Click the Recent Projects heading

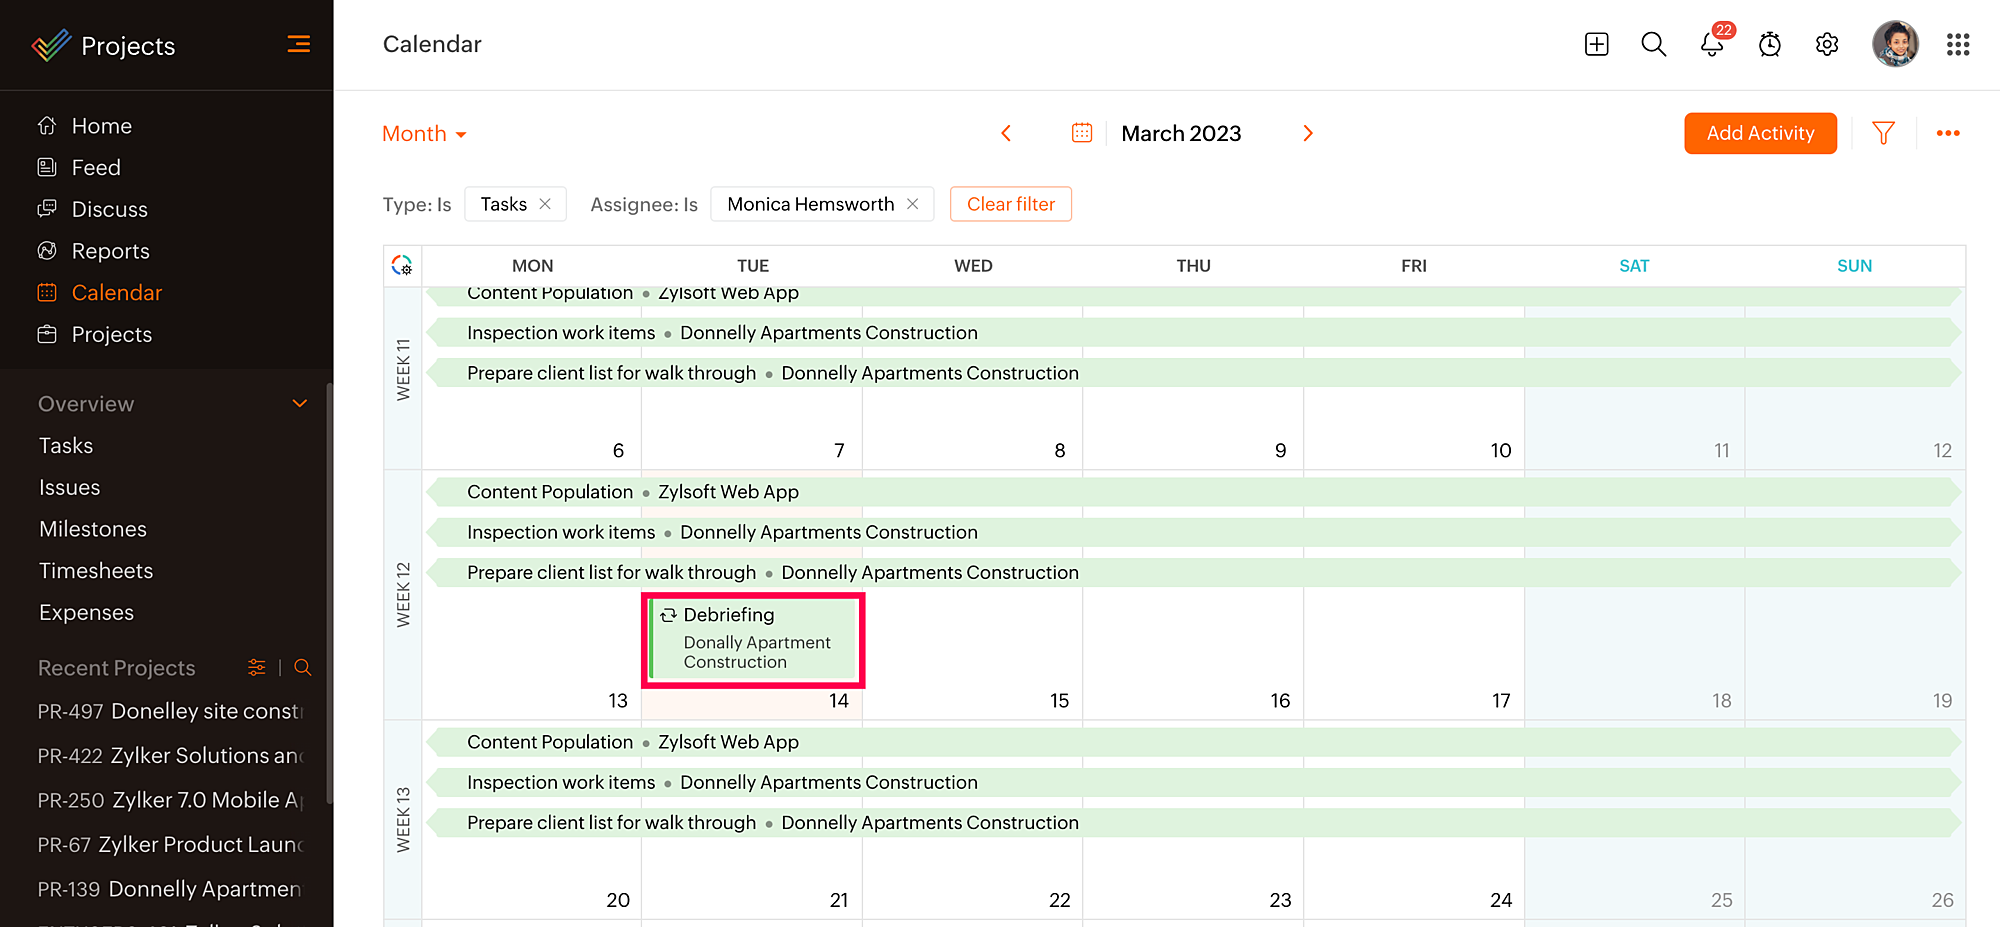[x=117, y=668]
